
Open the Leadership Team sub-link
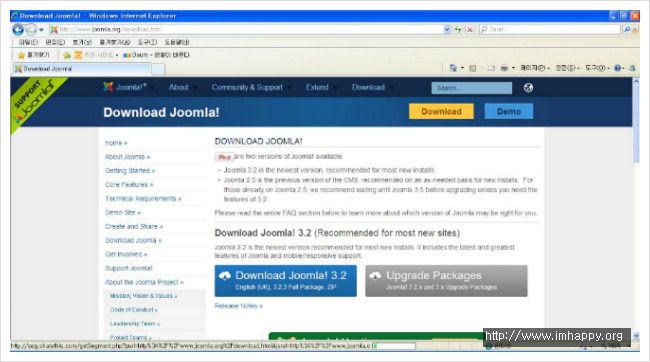tap(135, 324)
